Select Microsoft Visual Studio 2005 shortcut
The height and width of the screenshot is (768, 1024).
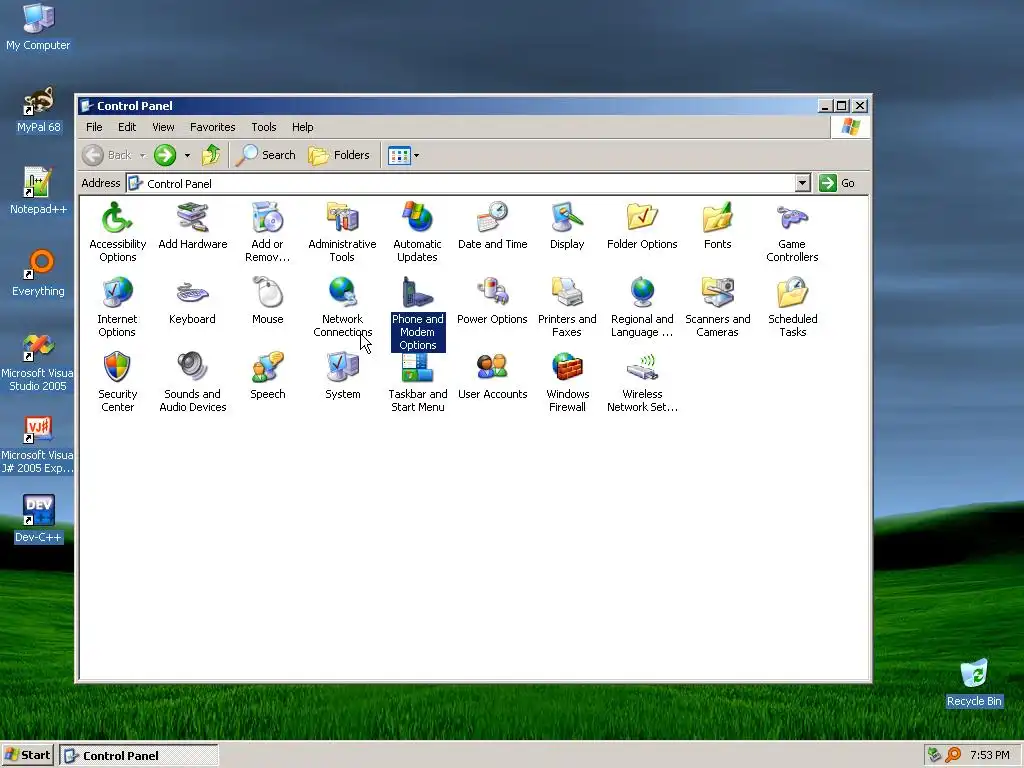pyautogui.click(x=38, y=362)
